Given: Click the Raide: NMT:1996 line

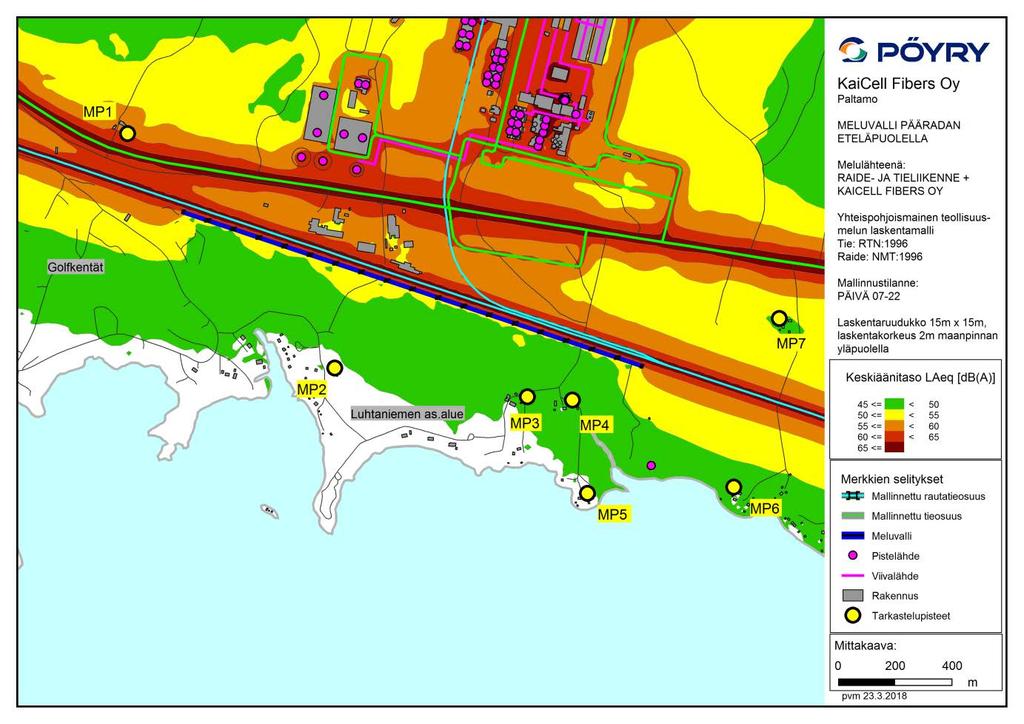Looking at the screenshot, I should pyautogui.click(x=880, y=257).
